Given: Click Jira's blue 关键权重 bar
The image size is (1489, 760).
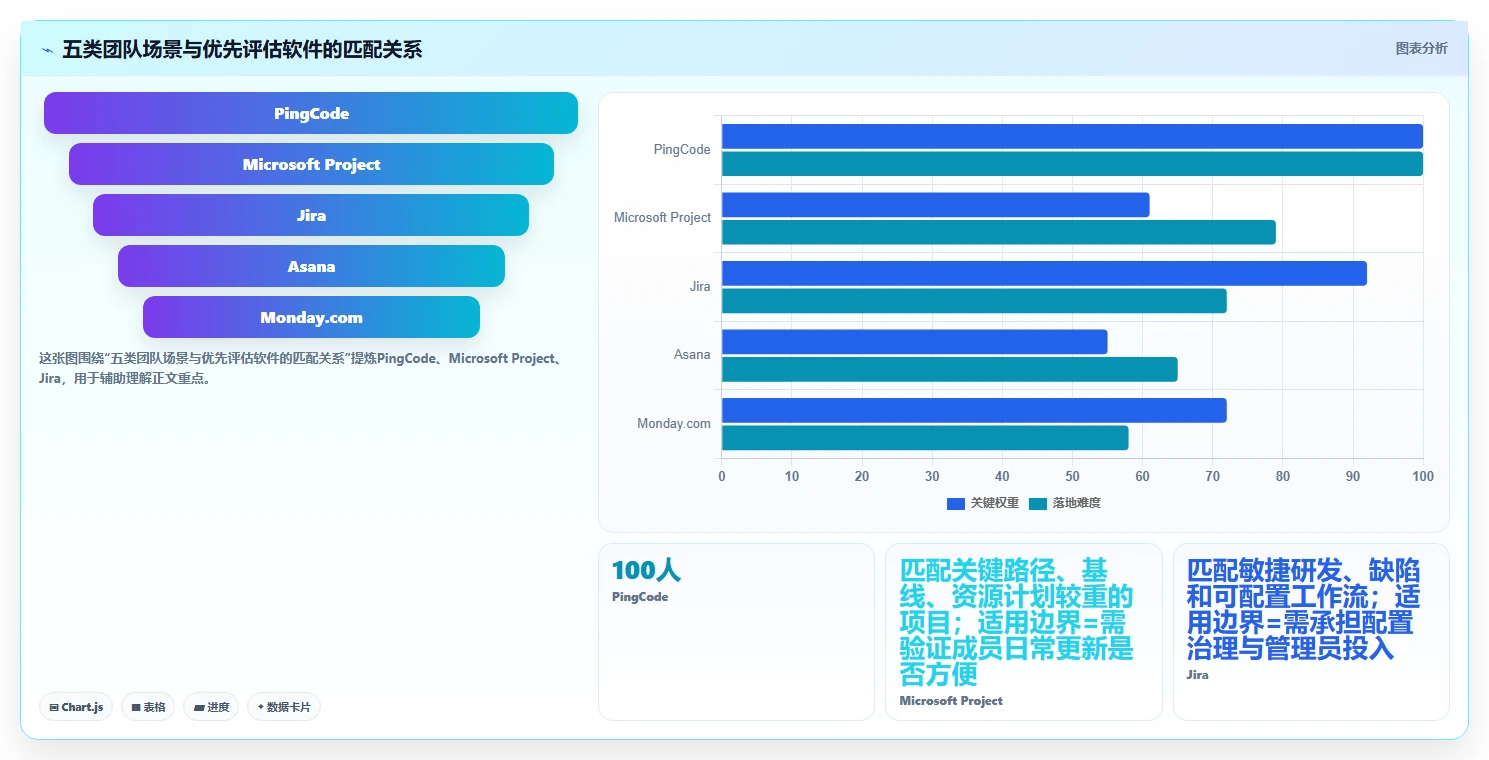Looking at the screenshot, I should (x=1044, y=273).
